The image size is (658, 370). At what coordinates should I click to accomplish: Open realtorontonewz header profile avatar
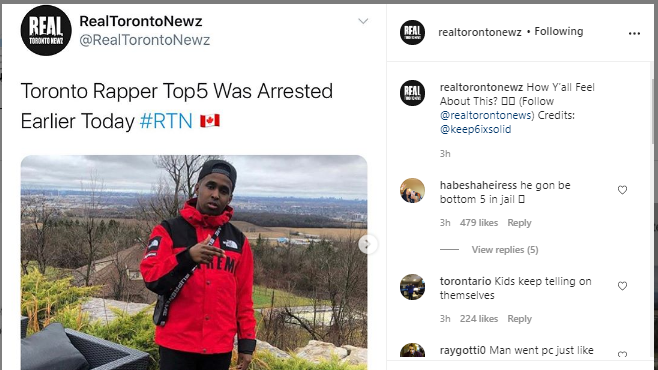tap(412, 32)
